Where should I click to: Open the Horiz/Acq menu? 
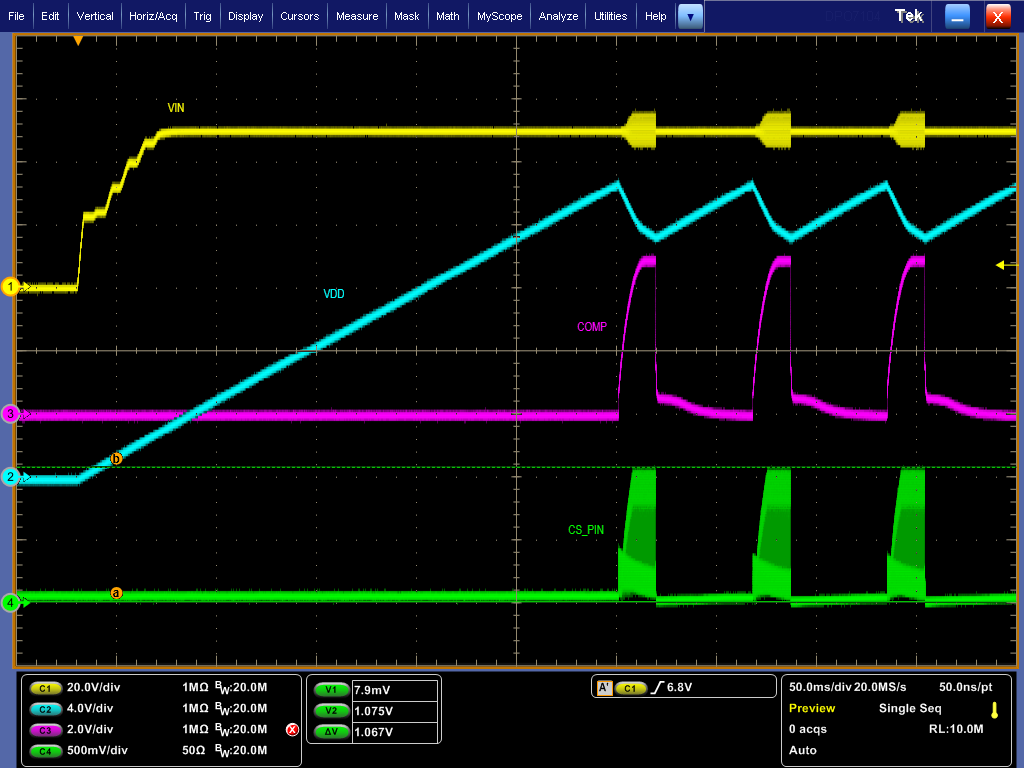pos(153,16)
